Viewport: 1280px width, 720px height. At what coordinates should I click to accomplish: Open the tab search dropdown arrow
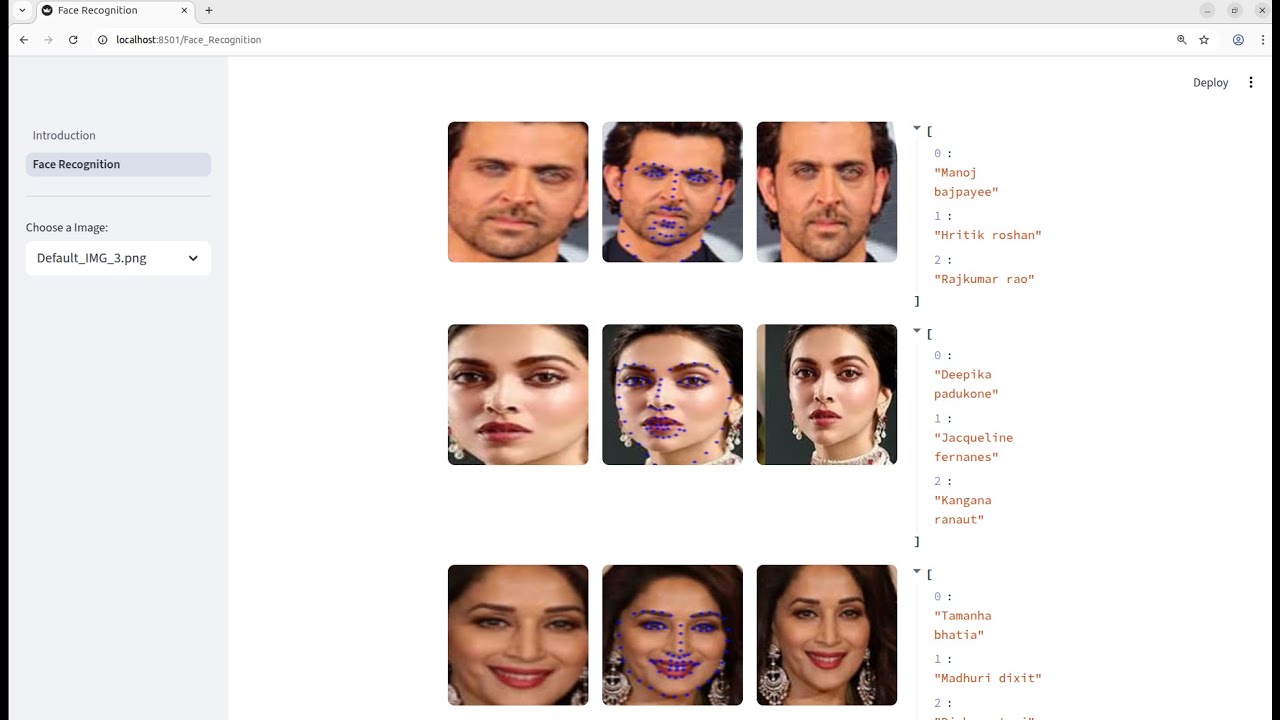pyautogui.click(x=22, y=10)
